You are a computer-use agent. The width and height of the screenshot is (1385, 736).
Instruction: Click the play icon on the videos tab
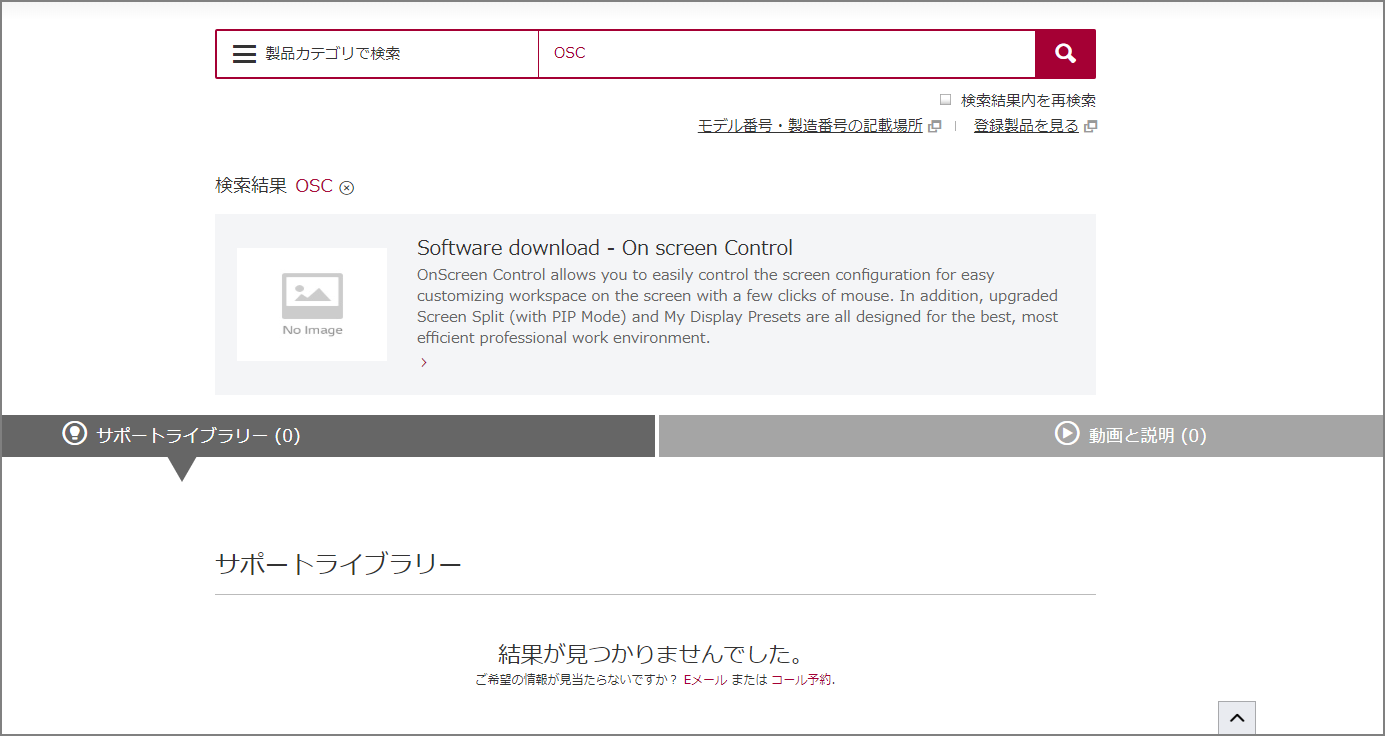point(1067,433)
